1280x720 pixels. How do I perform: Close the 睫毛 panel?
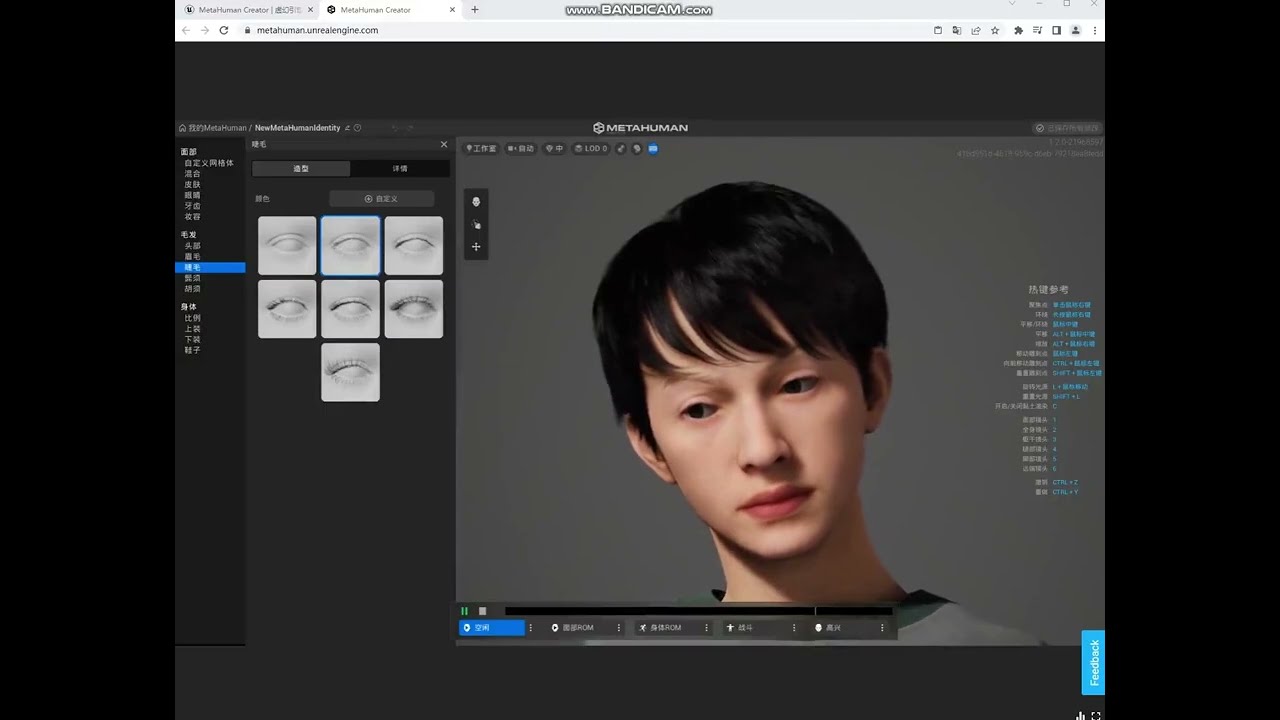444,145
